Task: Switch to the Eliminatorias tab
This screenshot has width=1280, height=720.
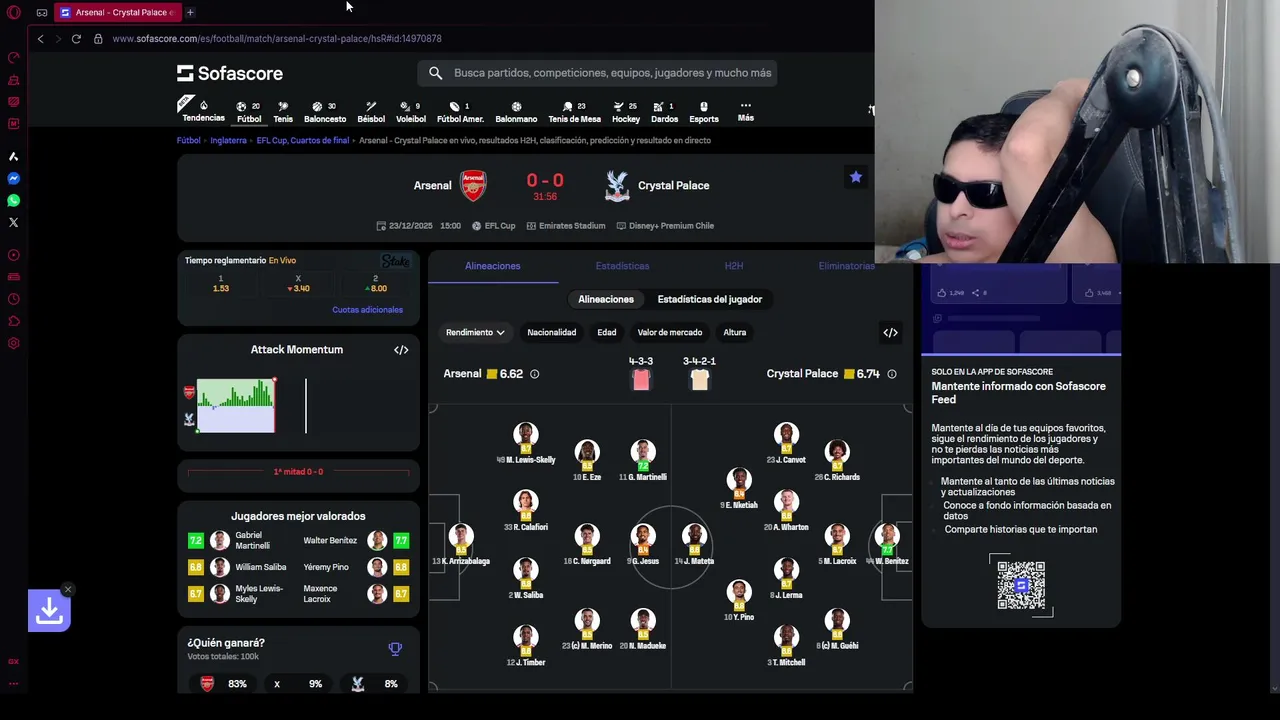Action: [846, 266]
